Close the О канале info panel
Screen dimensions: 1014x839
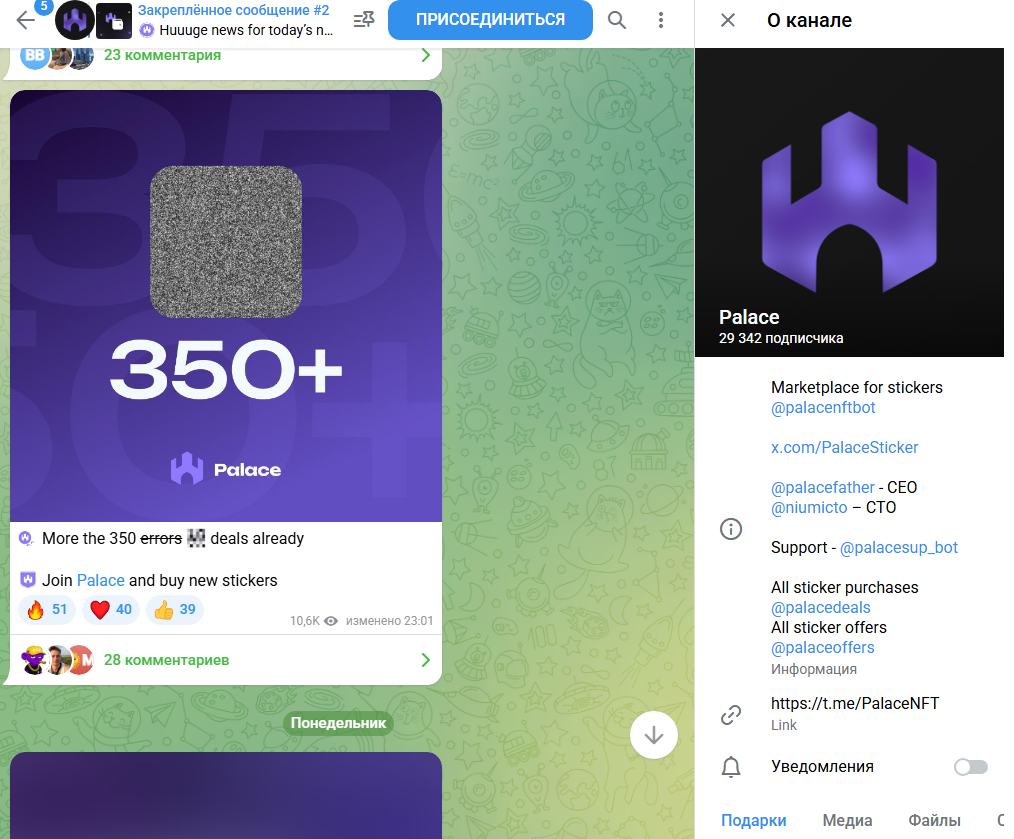click(728, 20)
